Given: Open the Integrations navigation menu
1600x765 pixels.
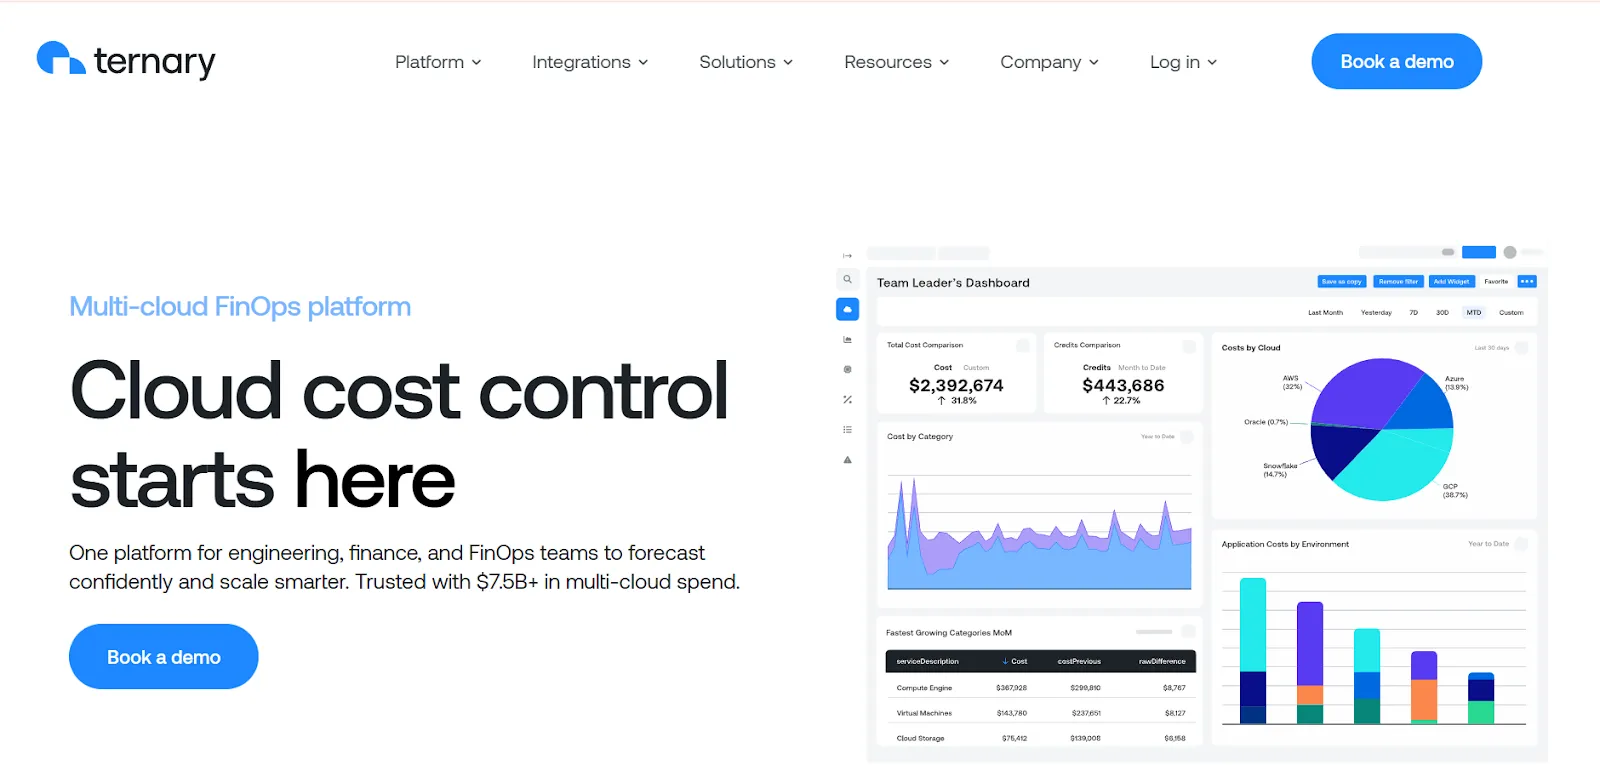Looking at the screenshot, I should tap(590, 62).
